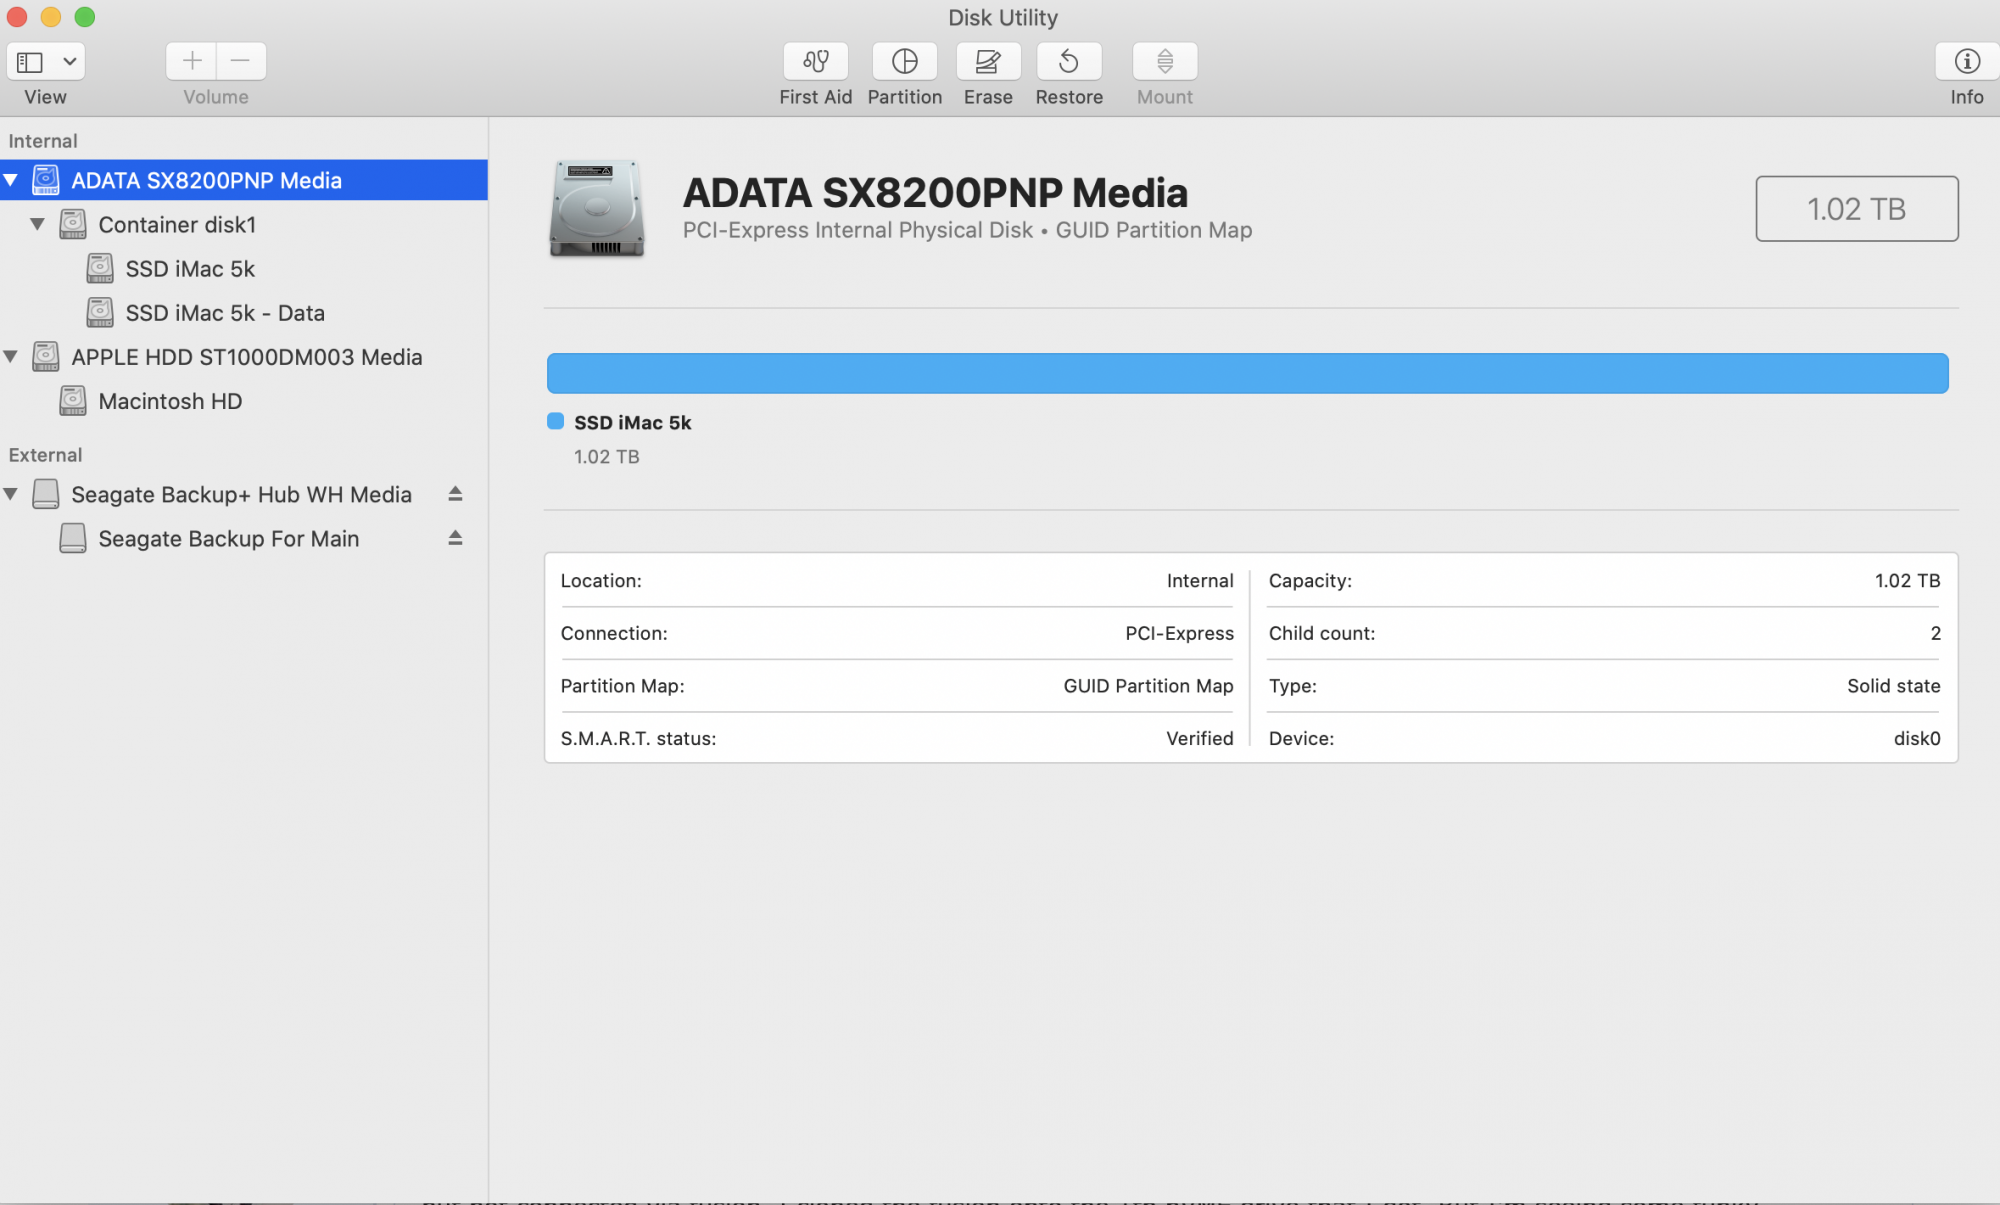Click the 1.02 TB capacity box
The width and height of the screenshot is (2000, 1205).
pos(1856,208)
